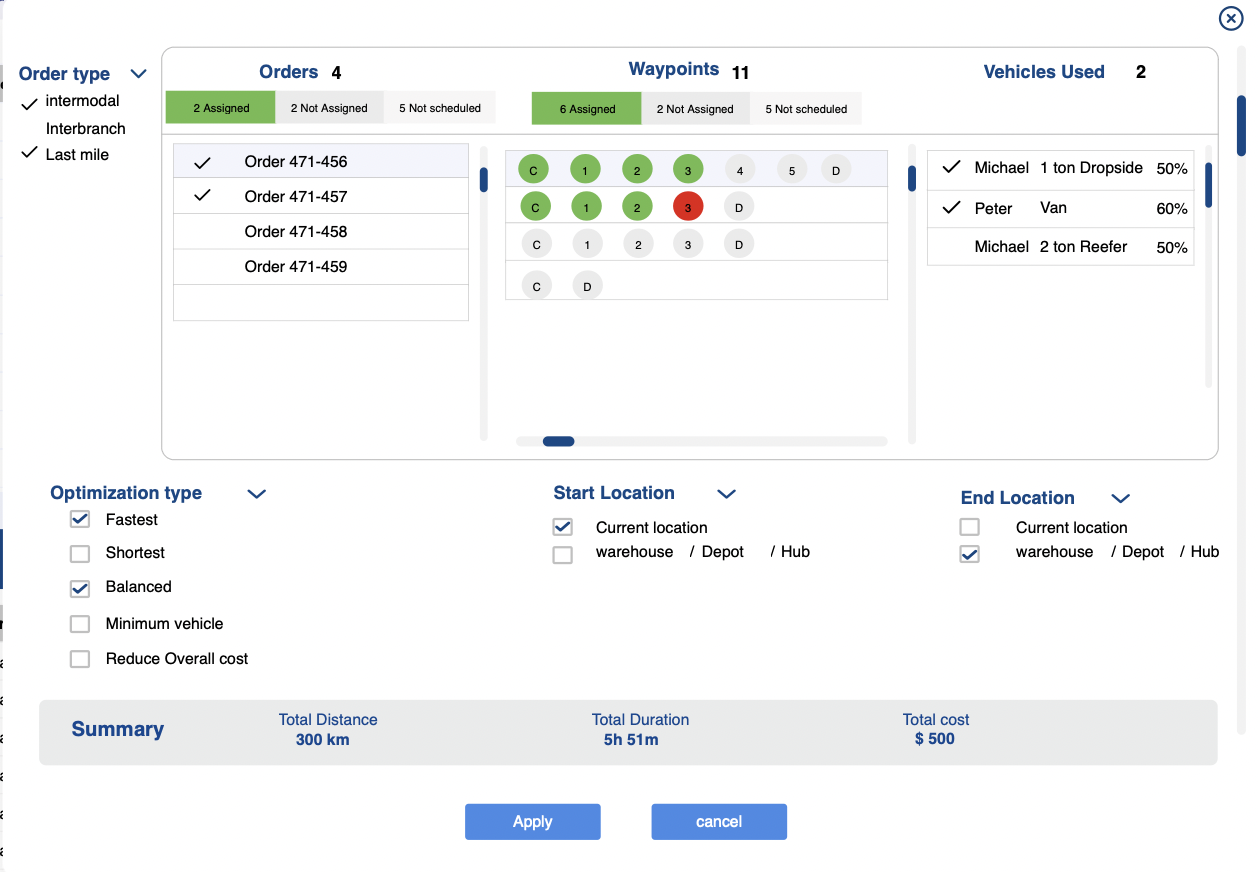The height and width of the screenshot is (872, 1258).
Task: Click checkmark next to Order 471-457
Action: tap(203, 196)
